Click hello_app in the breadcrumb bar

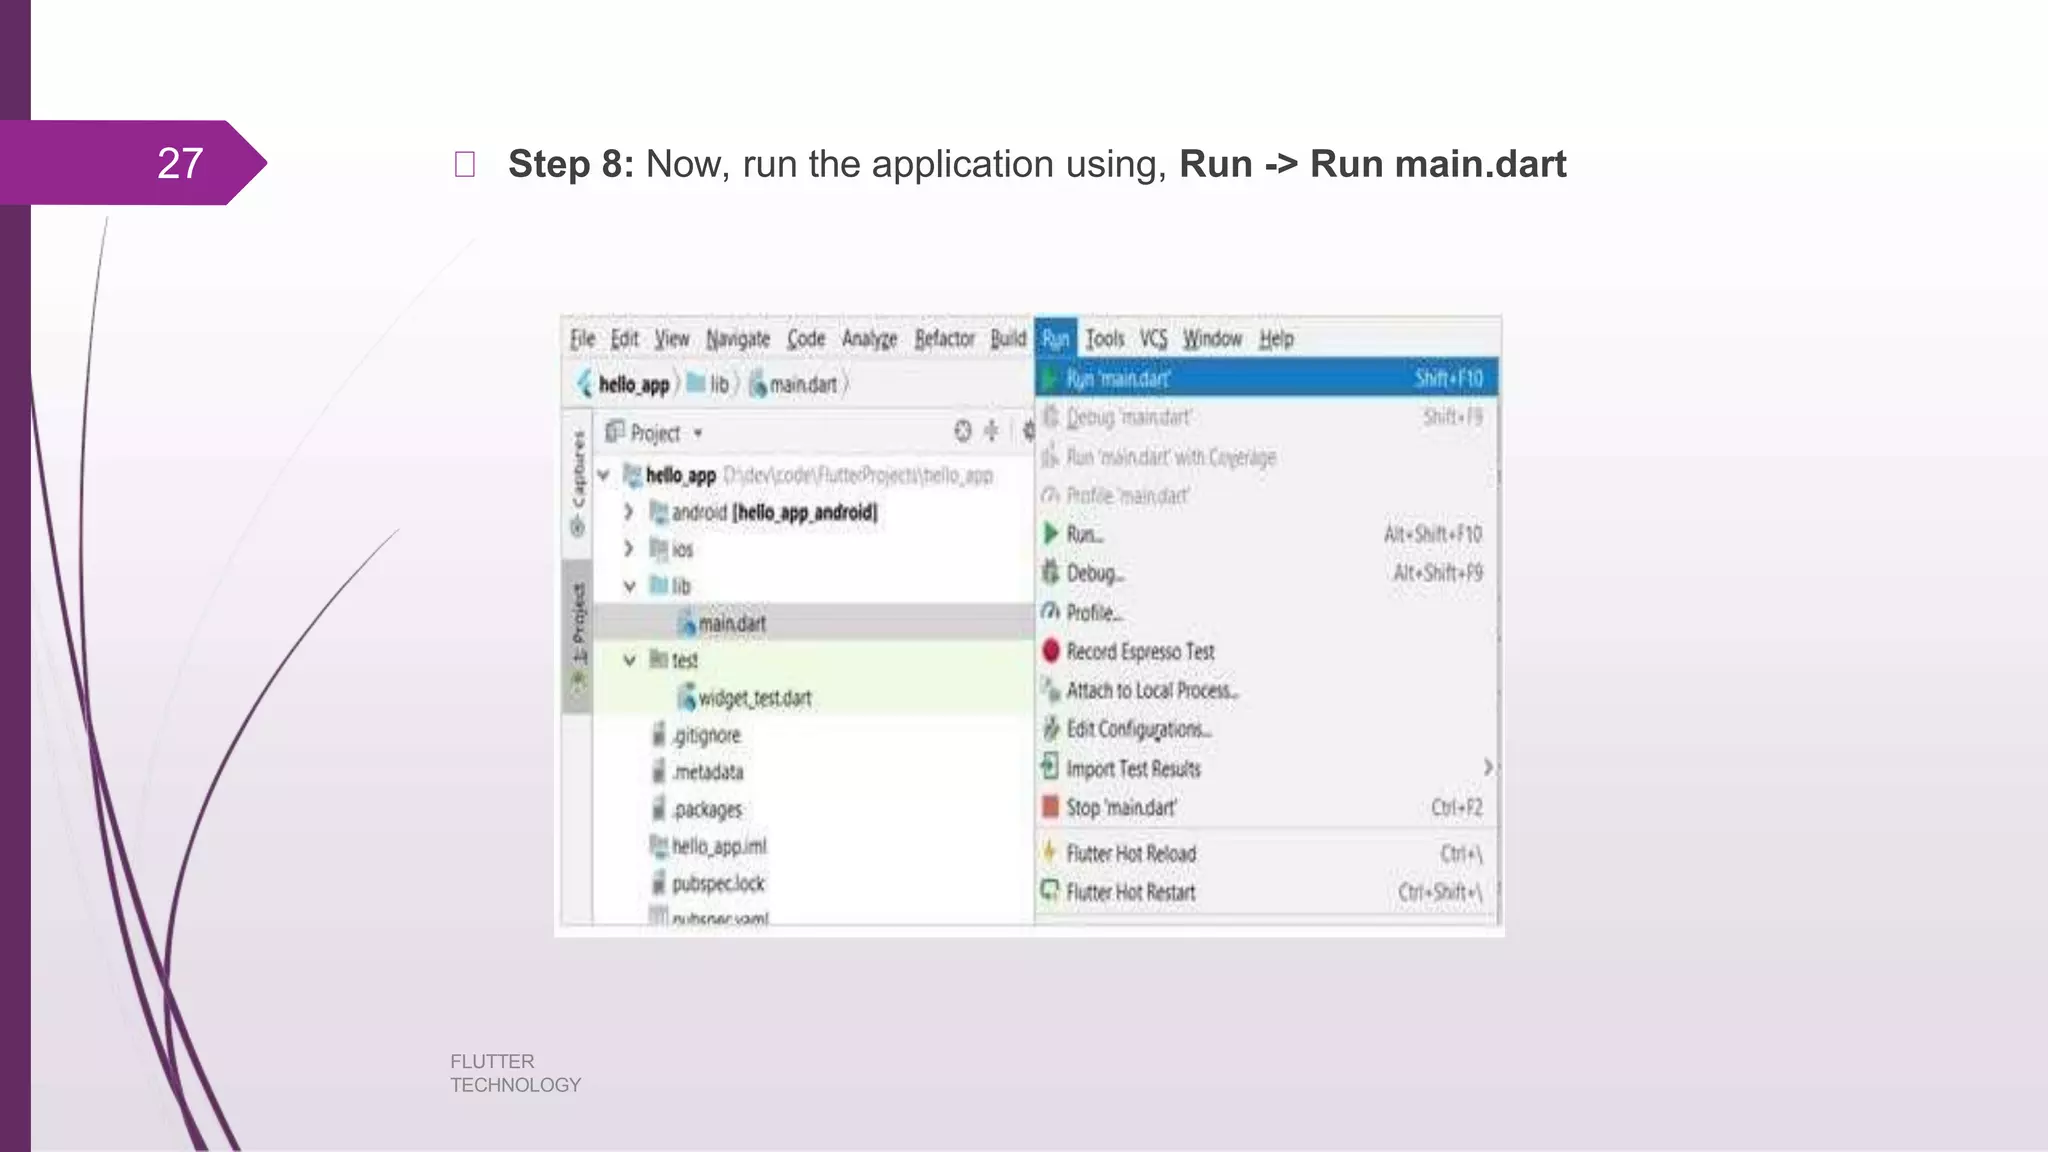633,384
